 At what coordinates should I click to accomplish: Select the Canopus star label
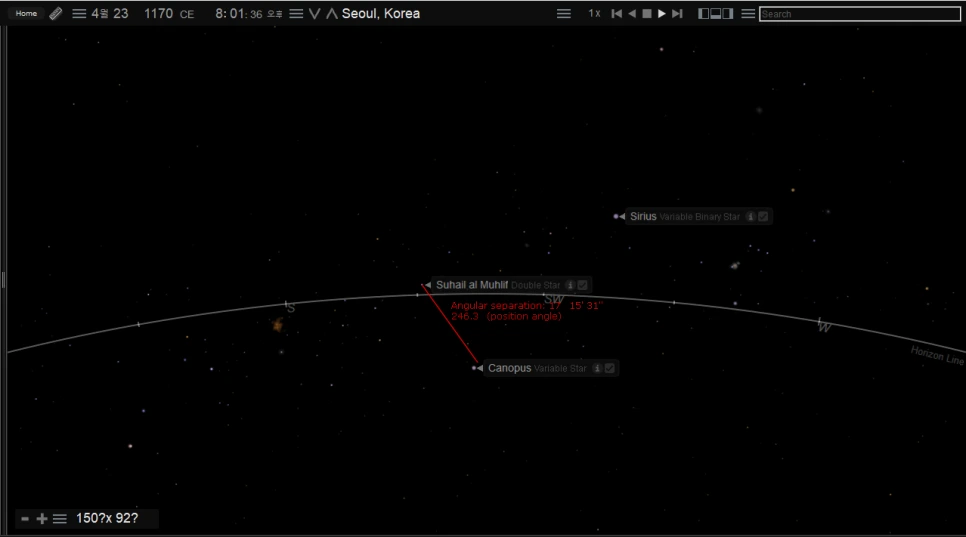pyautogui.click(x=509, y=368)
